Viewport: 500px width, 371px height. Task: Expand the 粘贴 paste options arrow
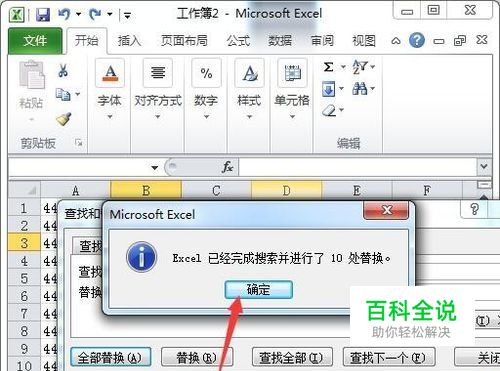click(x=31, y=119)
